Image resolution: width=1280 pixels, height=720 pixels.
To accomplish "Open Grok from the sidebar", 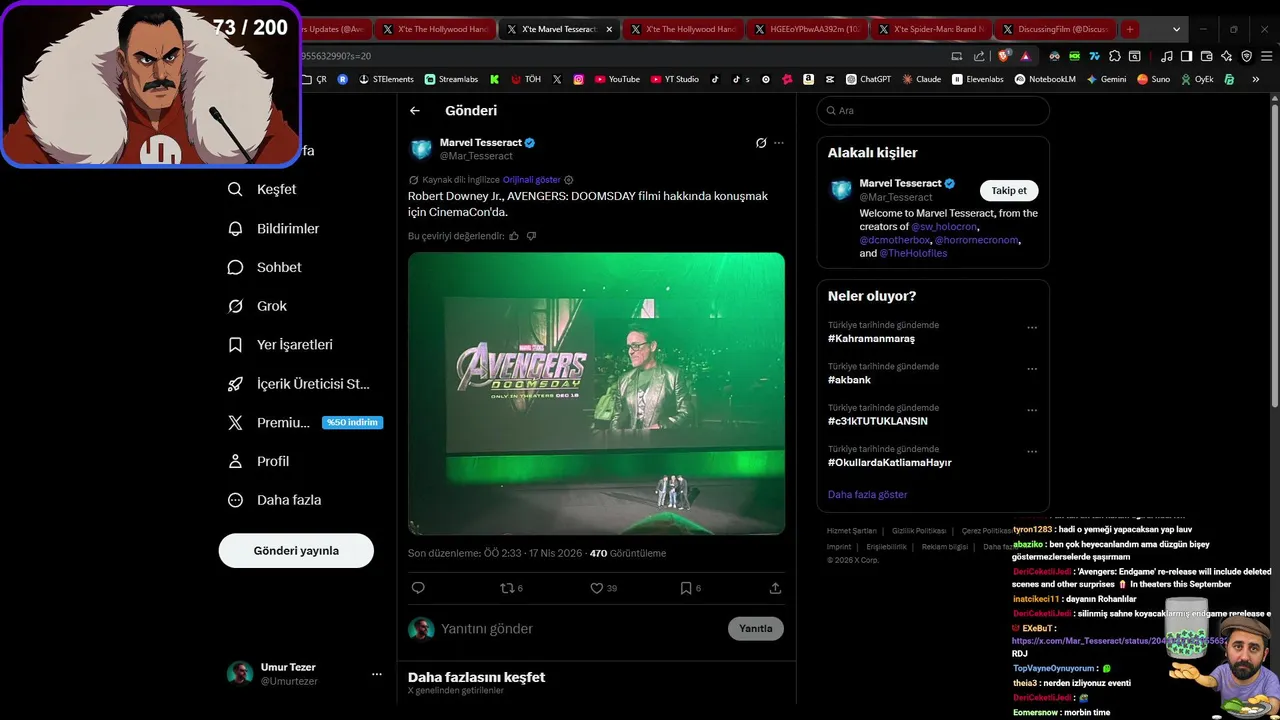I will pyautogui.click(x=257, y=306).
